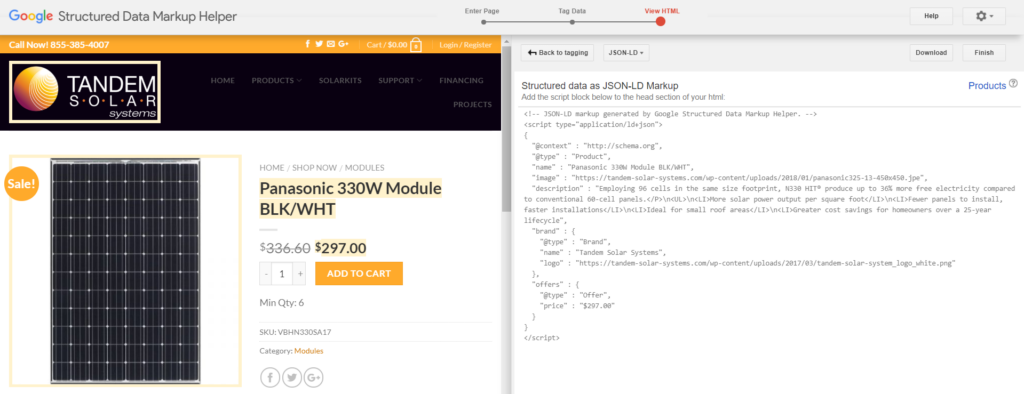Click the Facebook icon in orange bar
Screen dimensions: 1024x394
[308, 44]
